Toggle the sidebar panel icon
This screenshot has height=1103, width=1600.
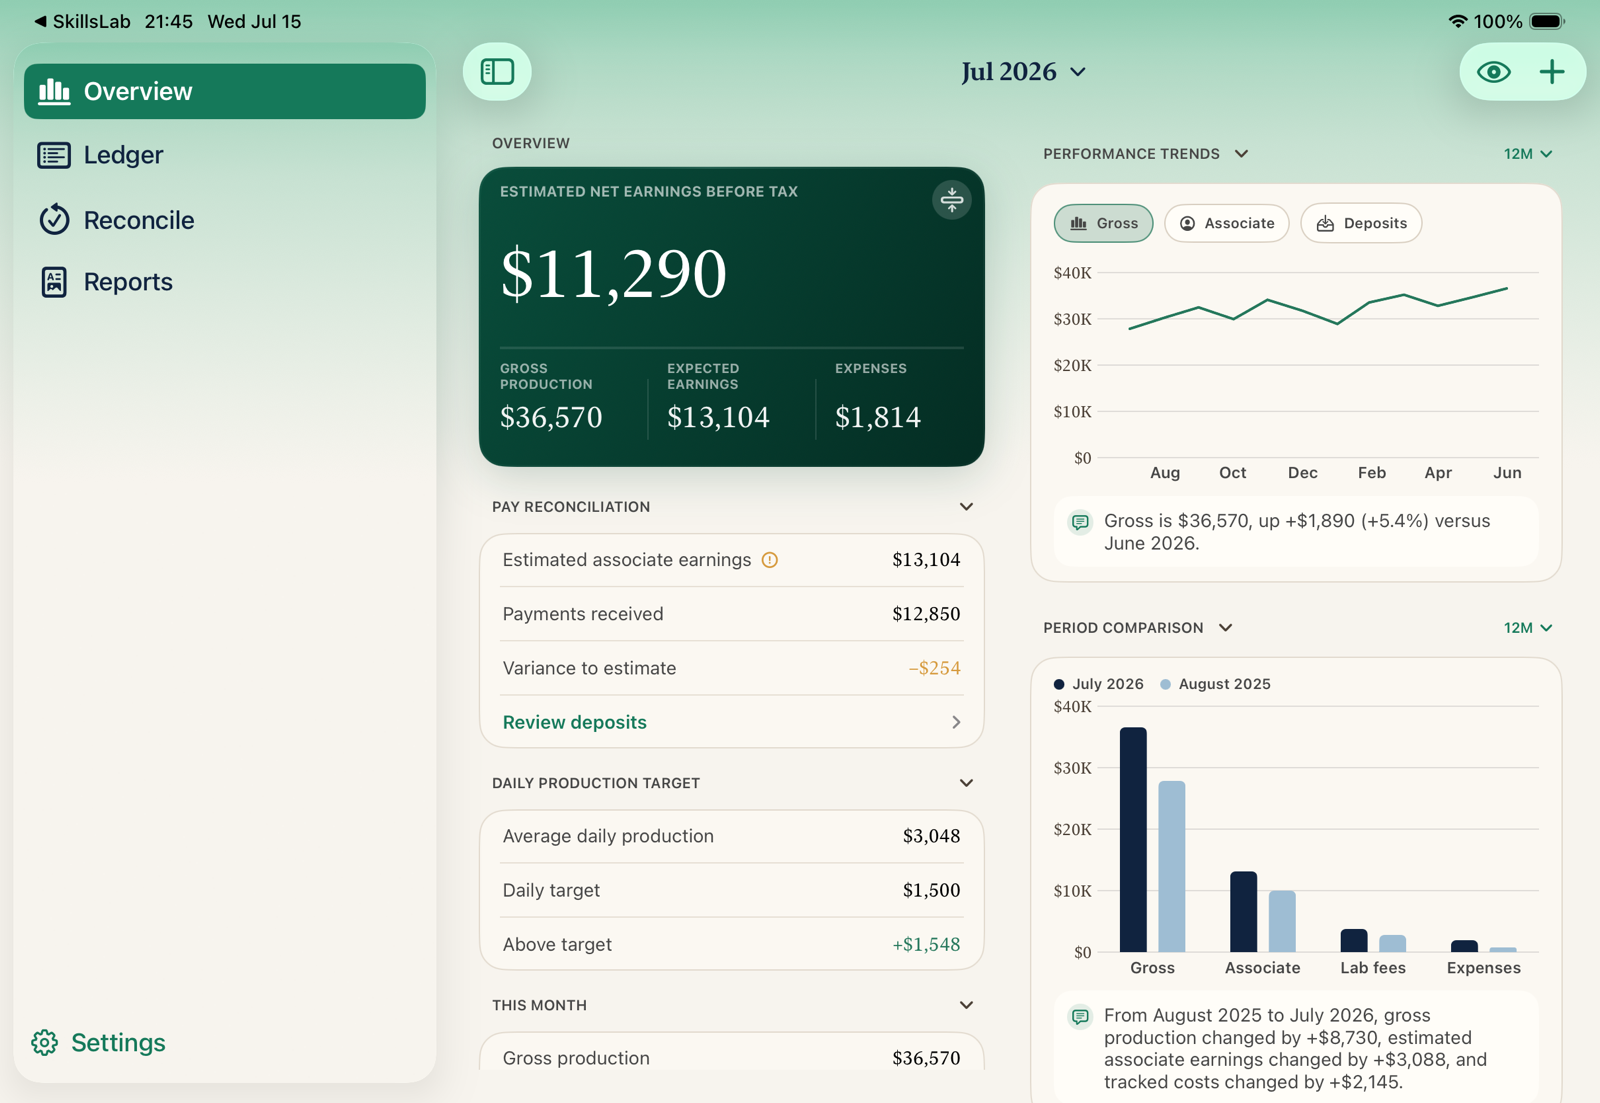click(497, 72)
